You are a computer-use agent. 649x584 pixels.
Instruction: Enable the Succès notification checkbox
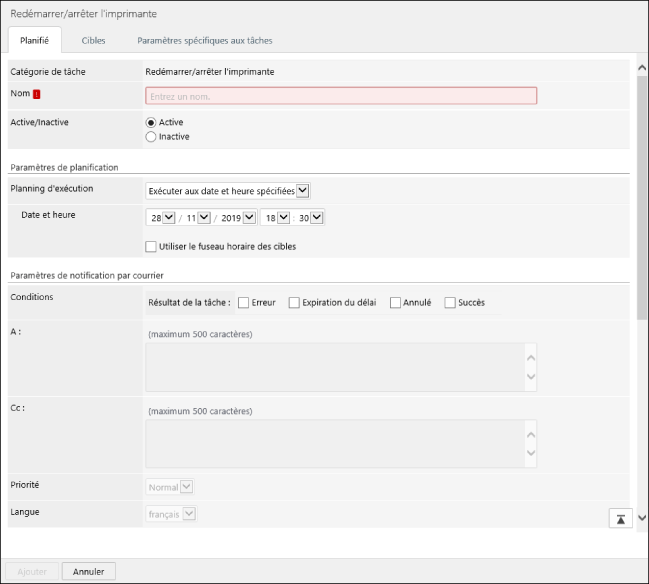[x=450, y=303]
